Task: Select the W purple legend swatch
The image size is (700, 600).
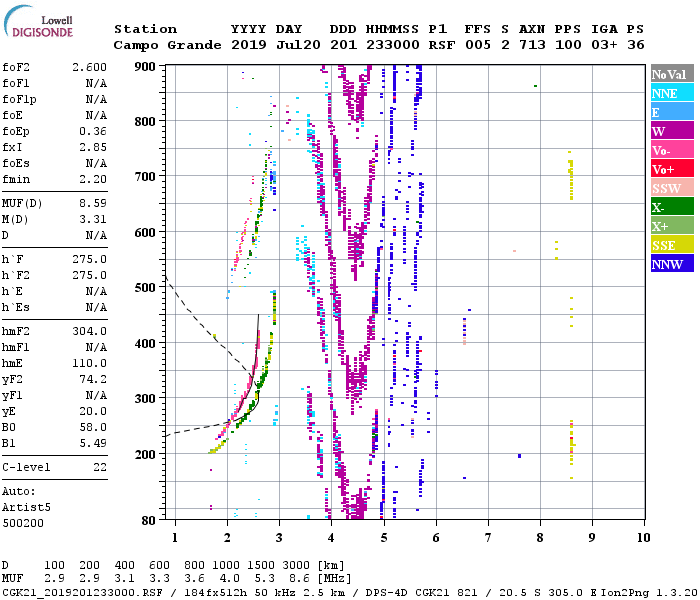Action: click(x=672, y=131)
